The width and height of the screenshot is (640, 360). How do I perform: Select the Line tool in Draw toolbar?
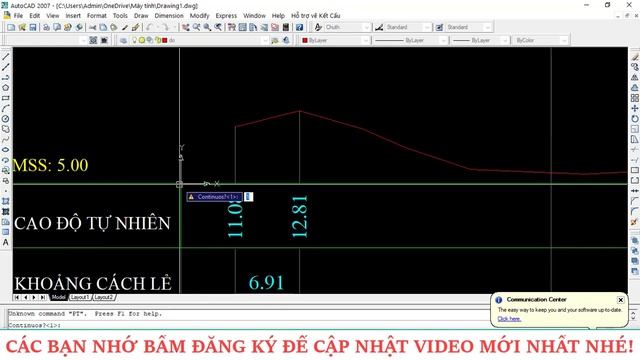pos(6,56)
